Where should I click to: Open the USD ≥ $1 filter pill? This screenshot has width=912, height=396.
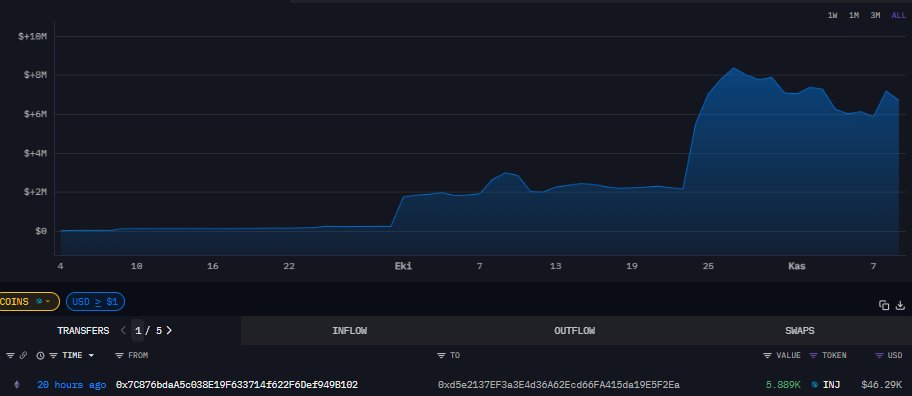95,302
